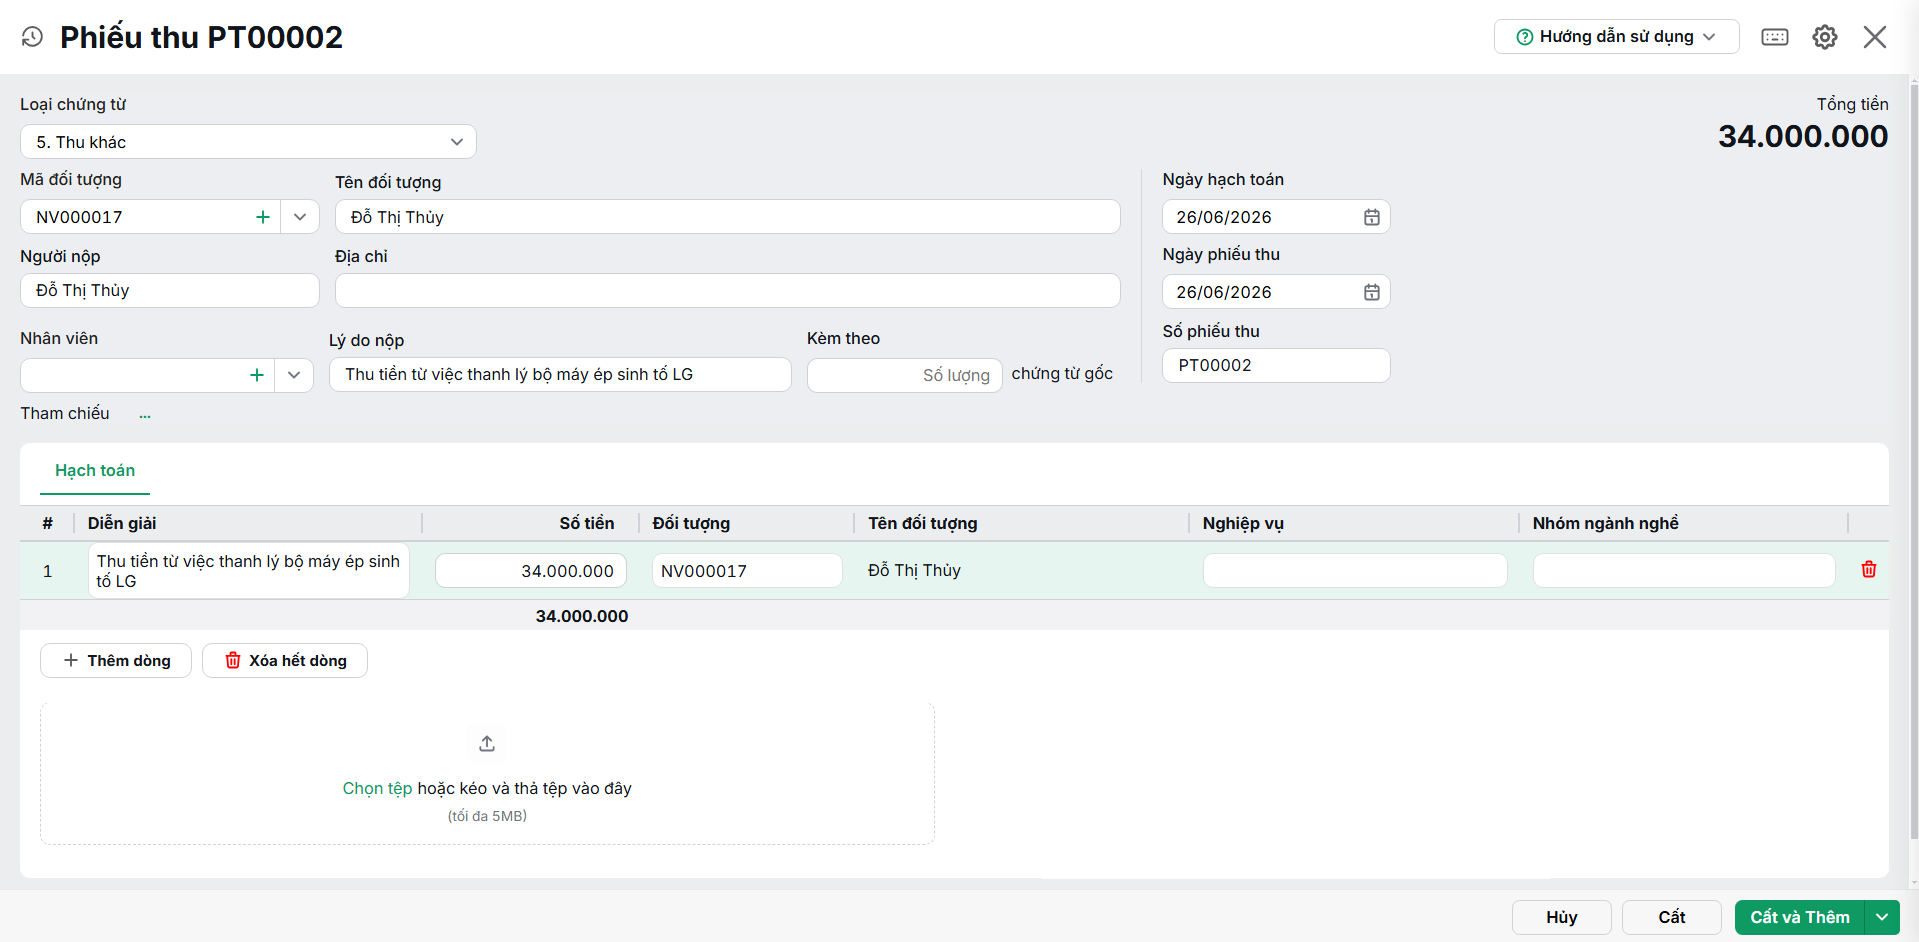Click Lý do nộp input field
Image resolution: width=1919 pixels, height=942 pixels.
tap(560, 375)
